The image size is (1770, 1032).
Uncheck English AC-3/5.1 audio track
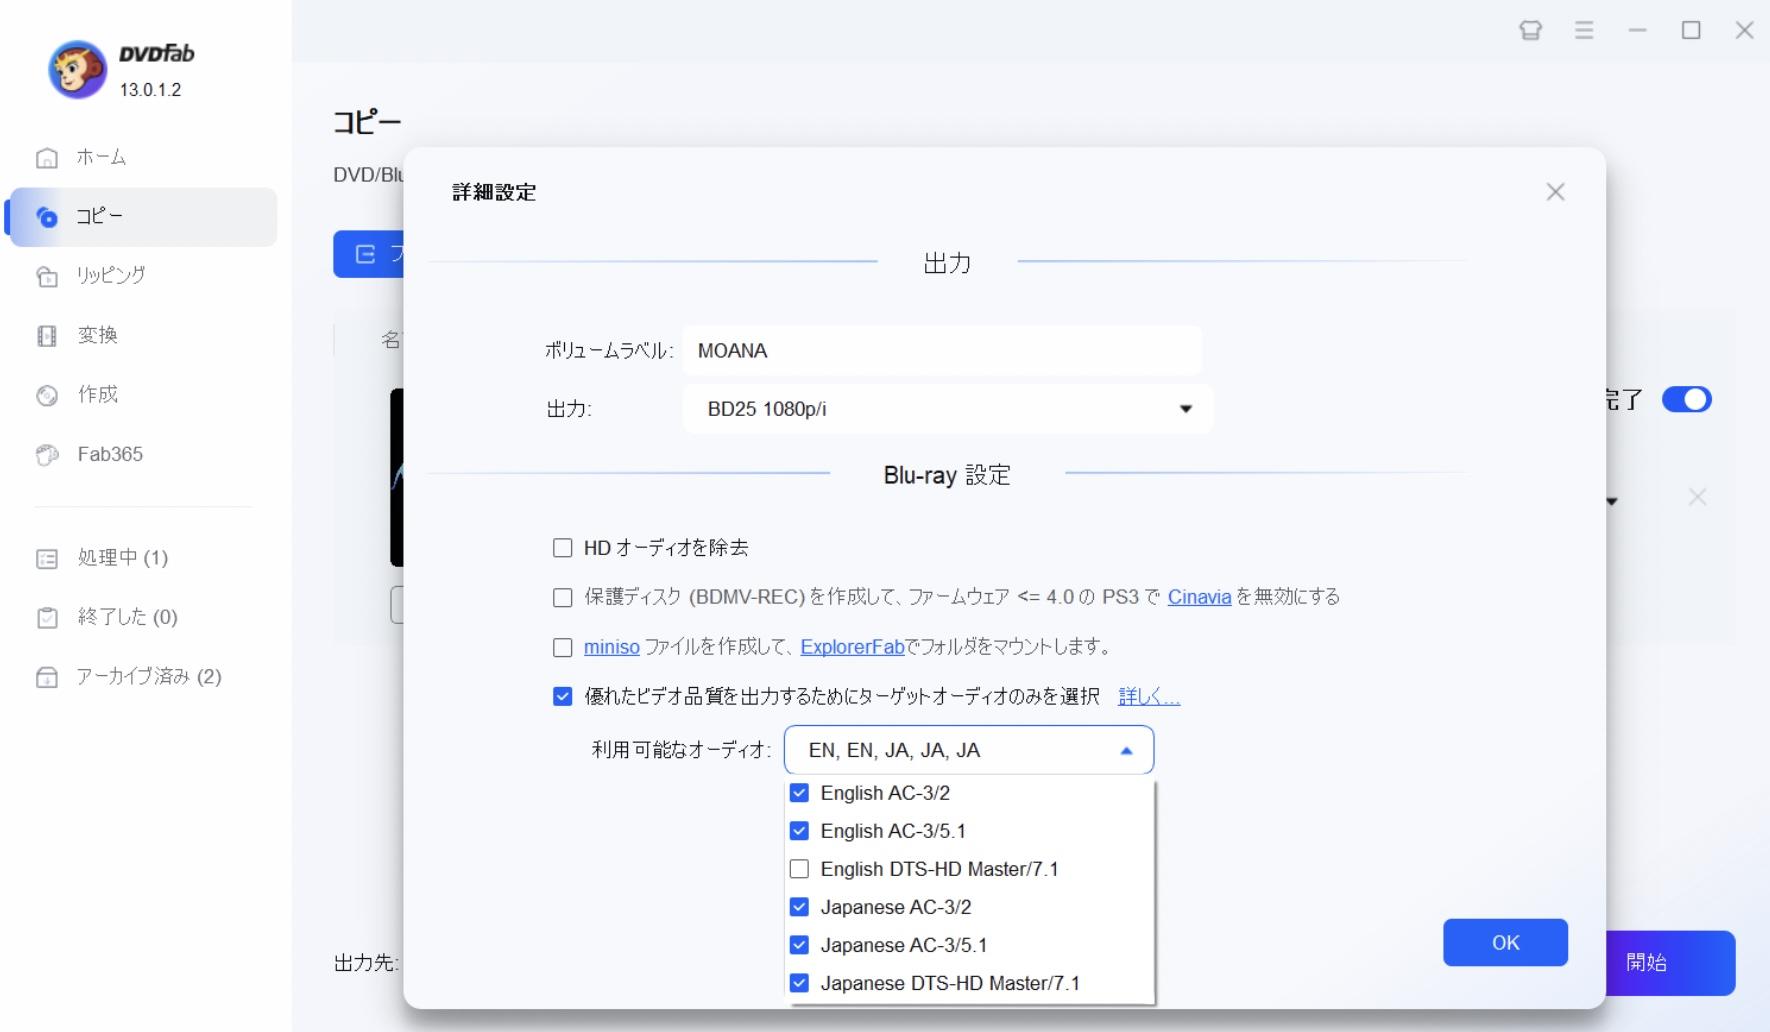pos(799,831)
